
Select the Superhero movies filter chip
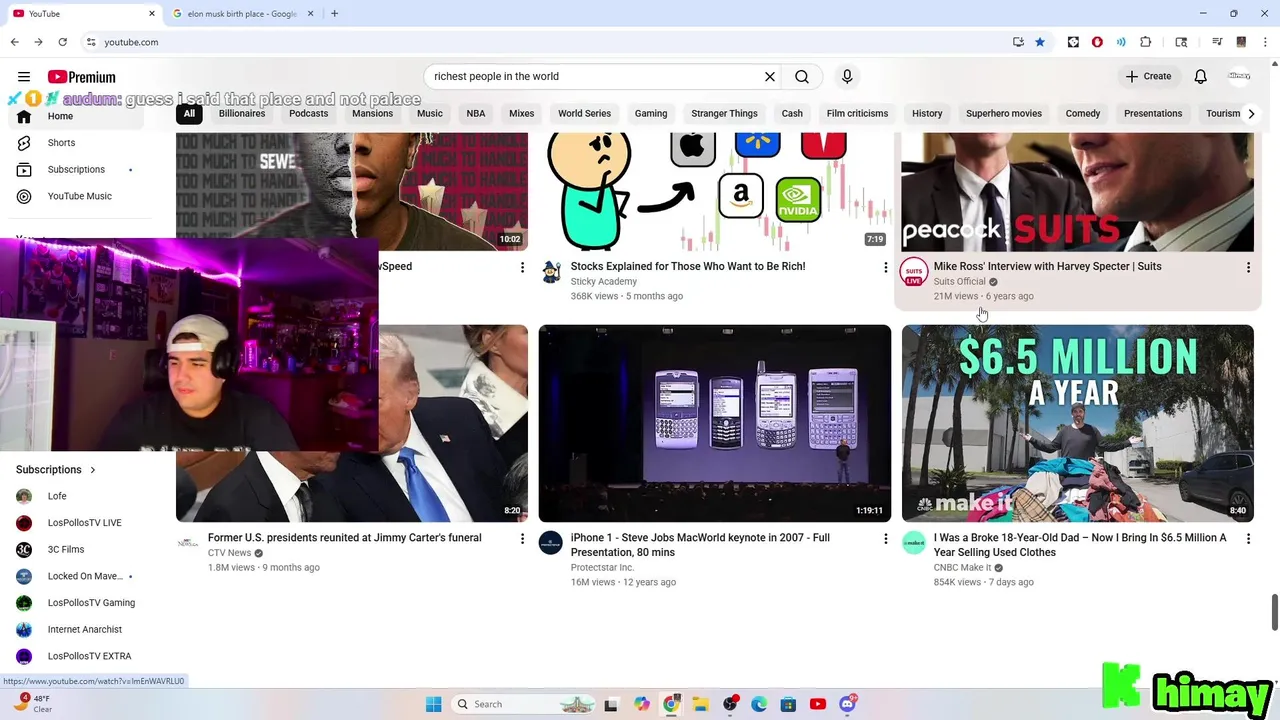pos(1004,113)
